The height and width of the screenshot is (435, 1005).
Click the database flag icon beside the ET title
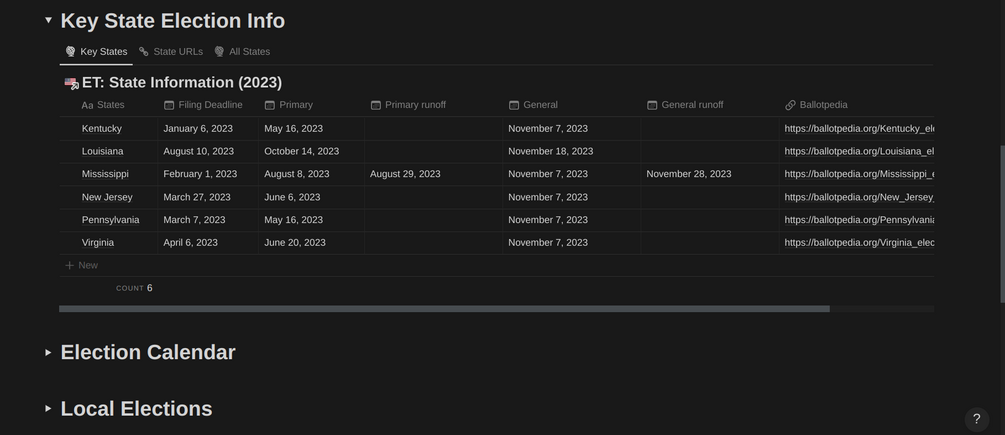pos(71,83)
